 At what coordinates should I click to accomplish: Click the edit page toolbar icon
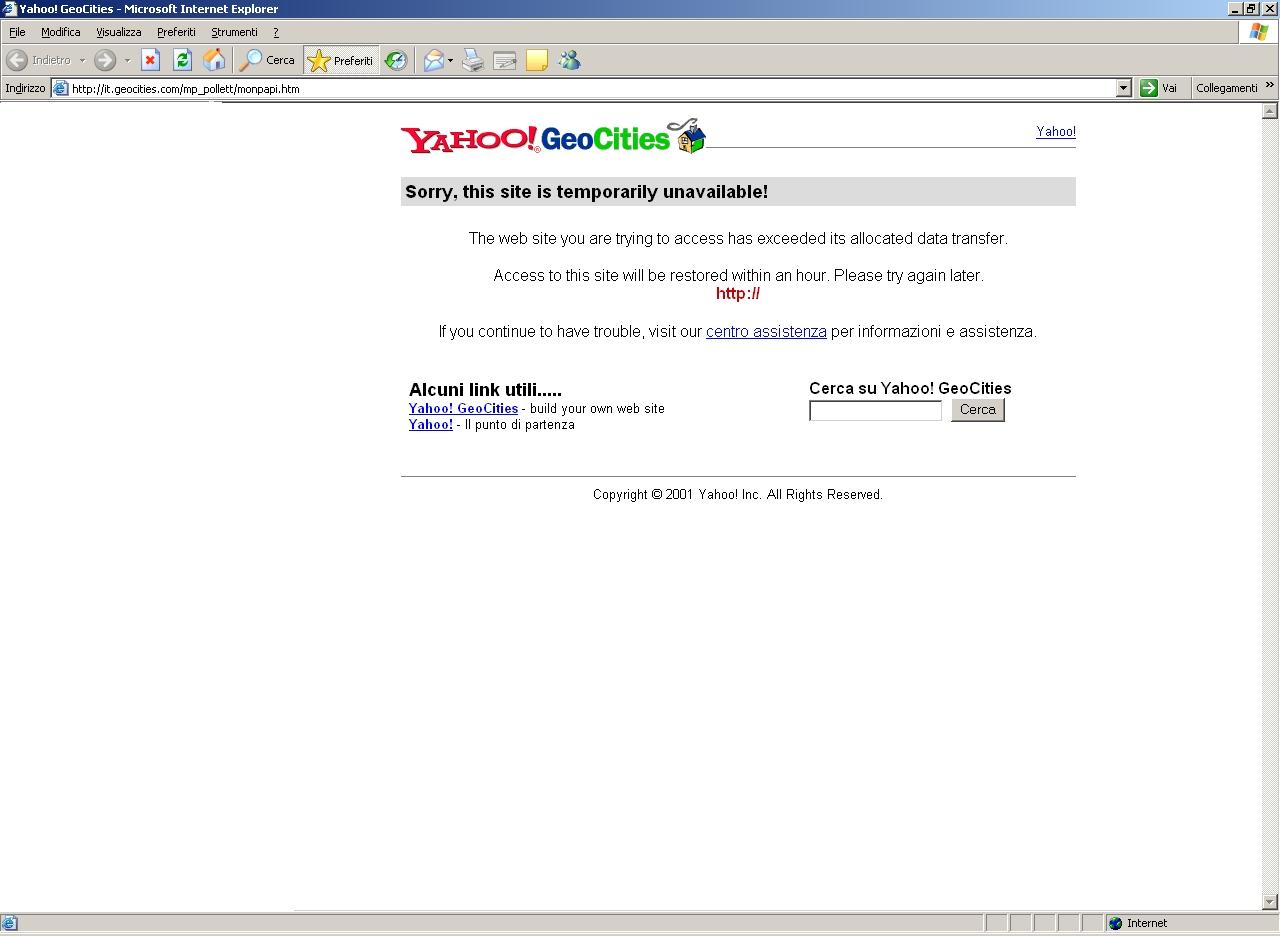pos(505,60)
